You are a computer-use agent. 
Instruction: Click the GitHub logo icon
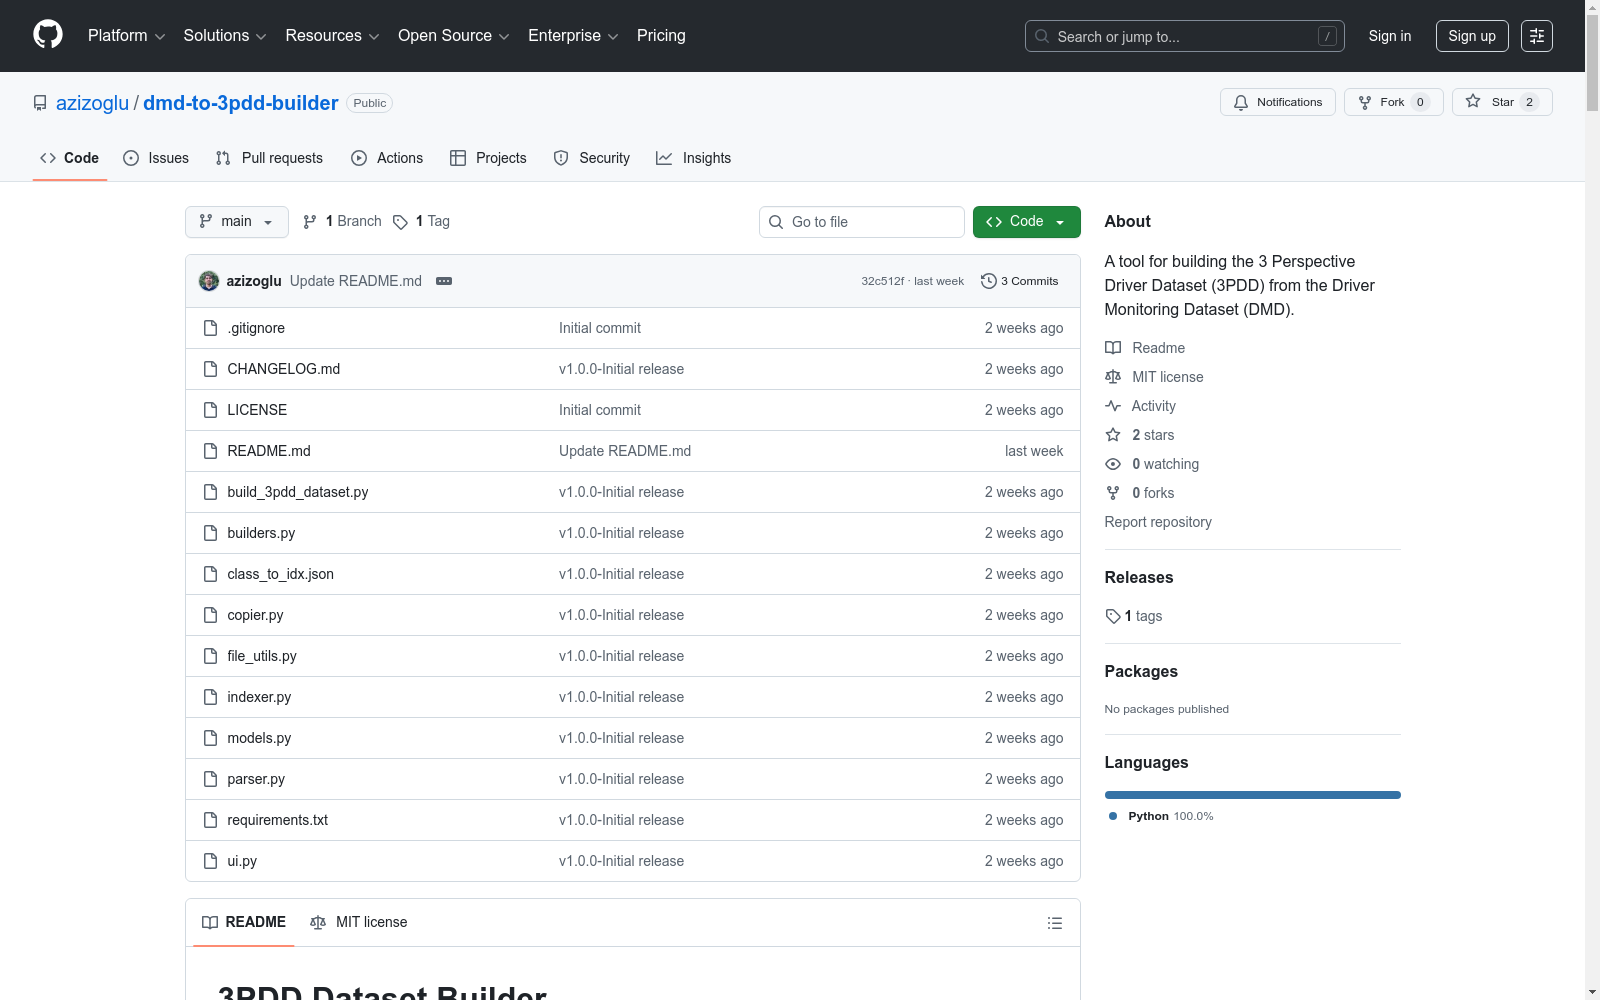pyautogui.click(x=48, y=35)
